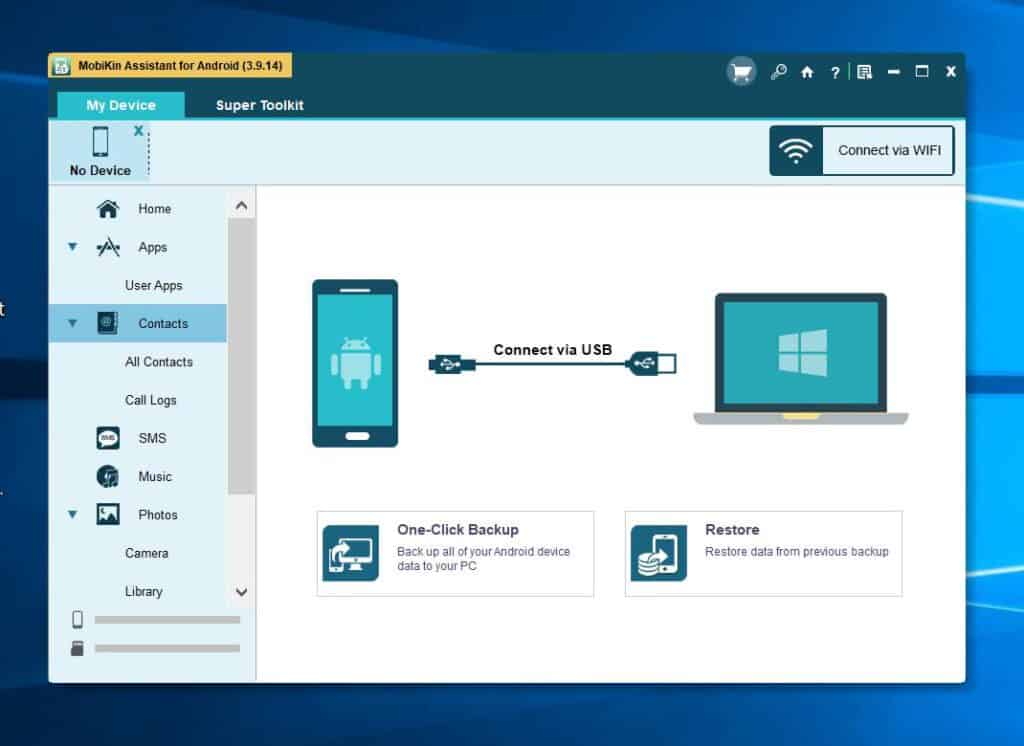Click the Apps icon in sidebar
This screenshot has width=1024, height=746.
point(108,248)
